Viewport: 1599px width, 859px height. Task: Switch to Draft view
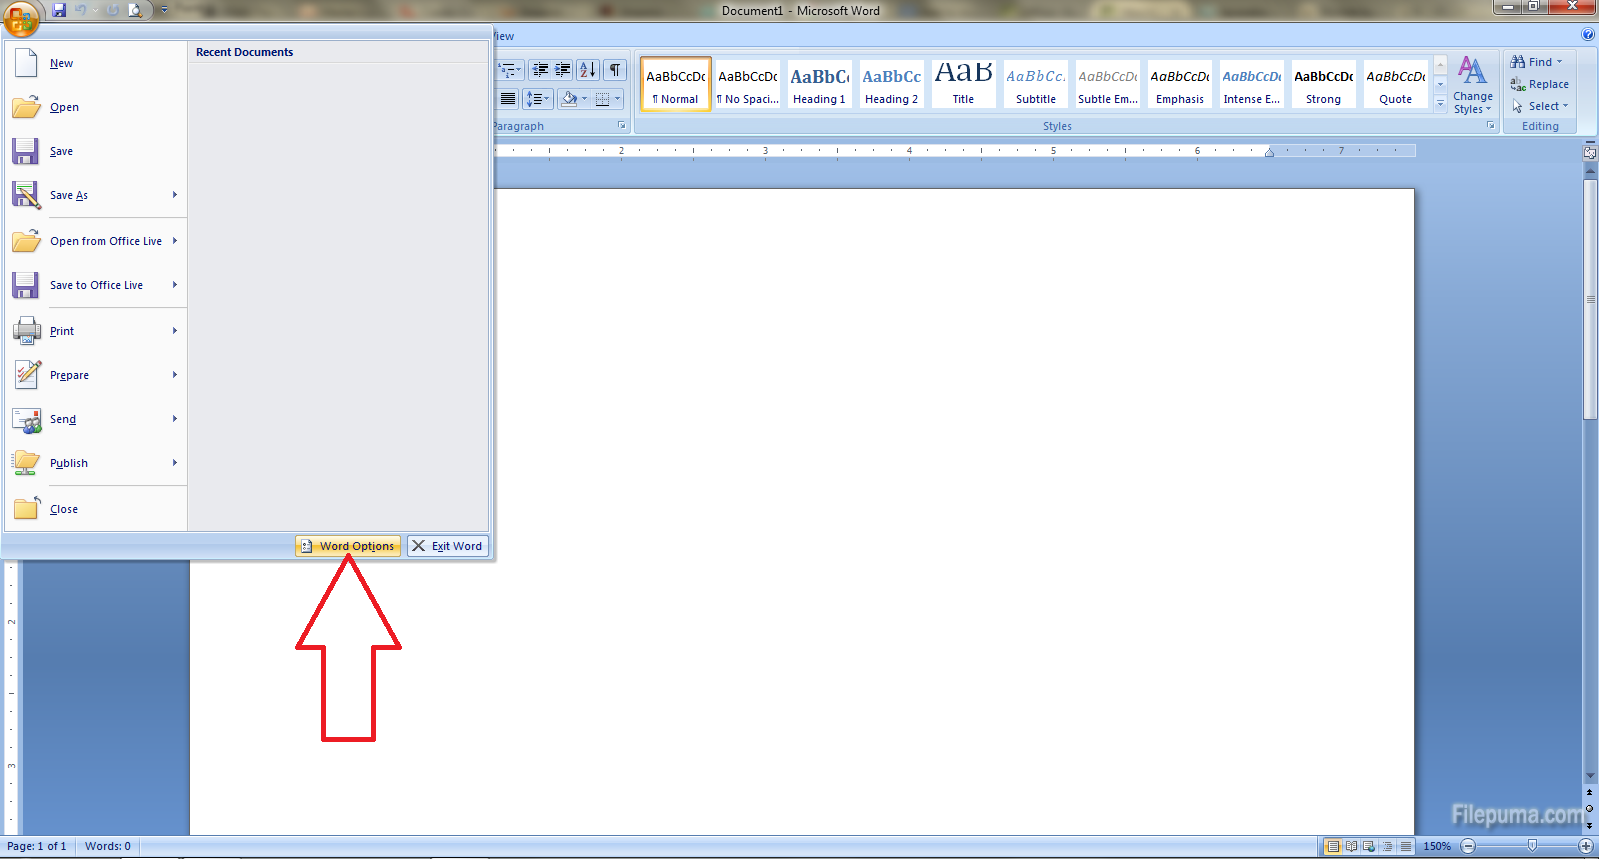coord(1406,846)
